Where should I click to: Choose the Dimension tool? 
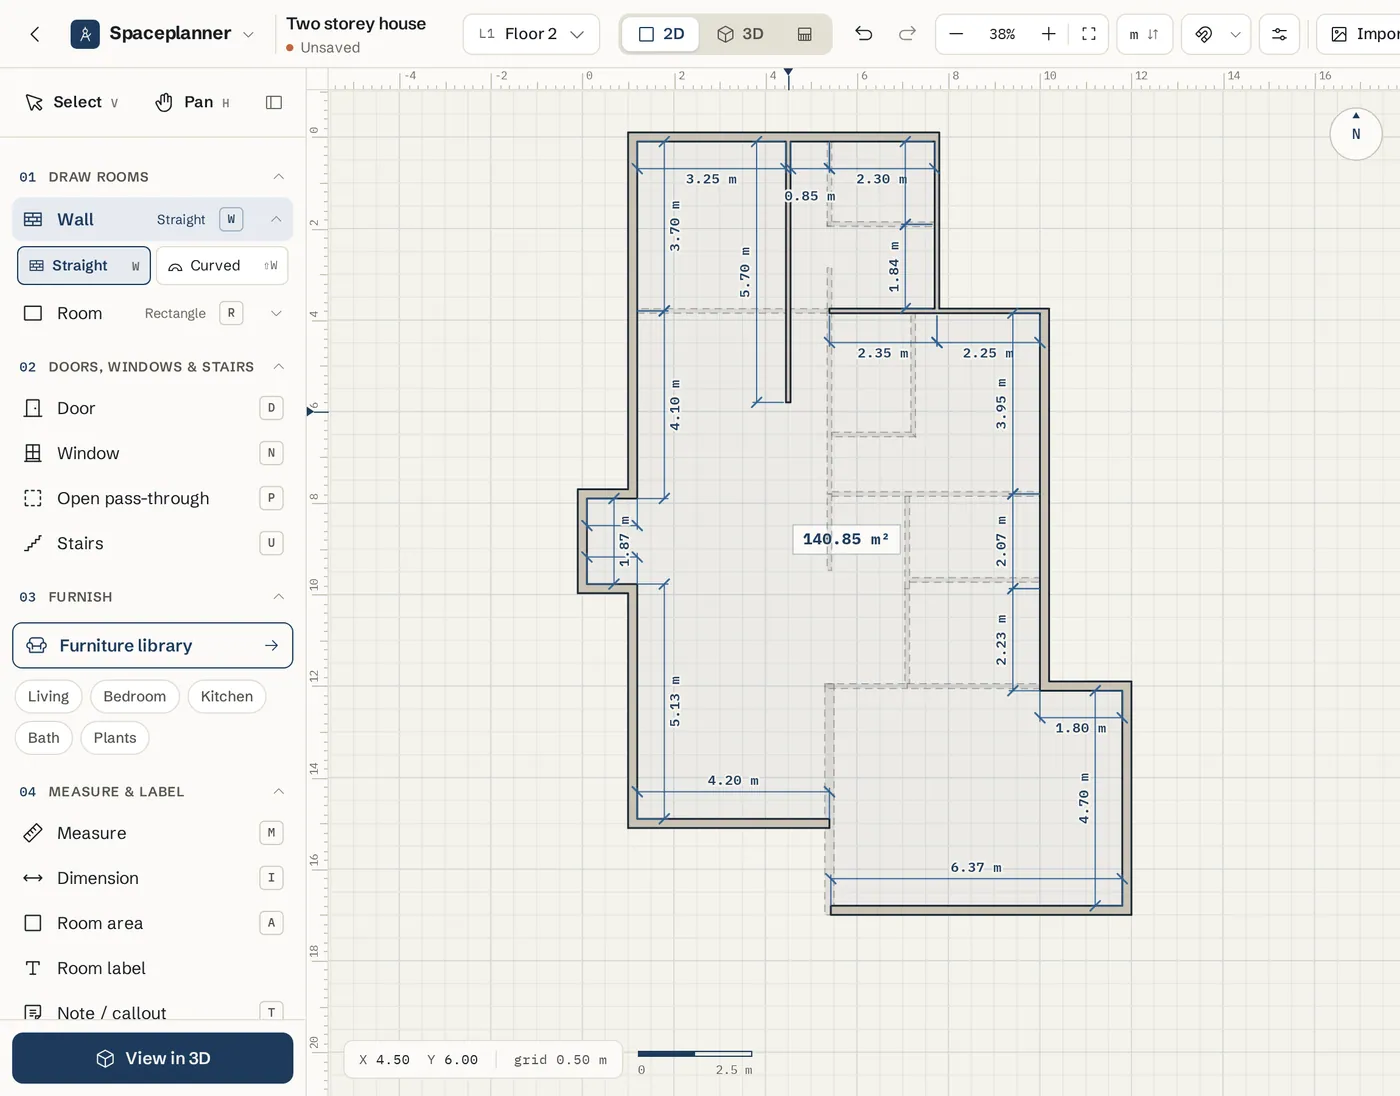[x=153, y=878]
